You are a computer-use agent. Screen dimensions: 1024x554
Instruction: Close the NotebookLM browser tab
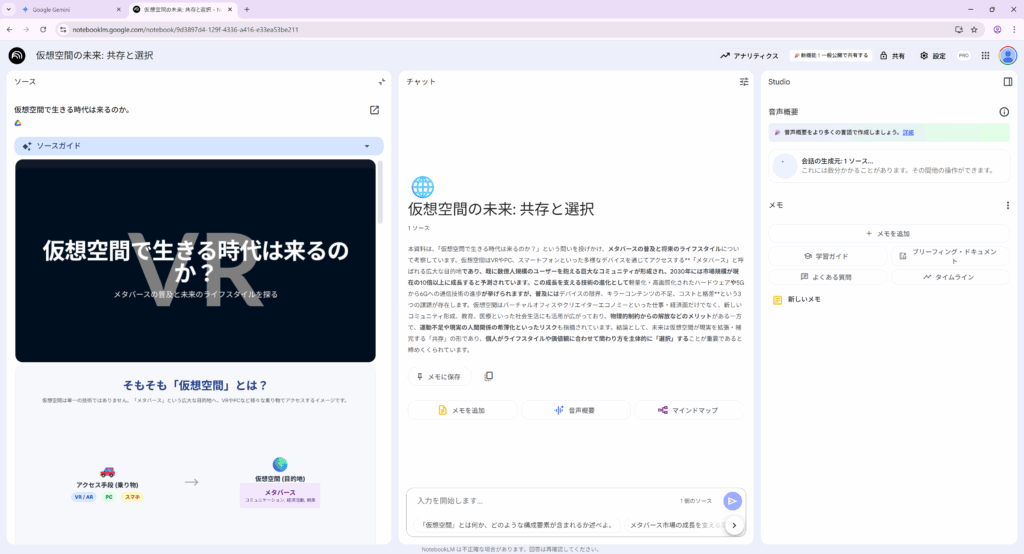tap(230, 10)
